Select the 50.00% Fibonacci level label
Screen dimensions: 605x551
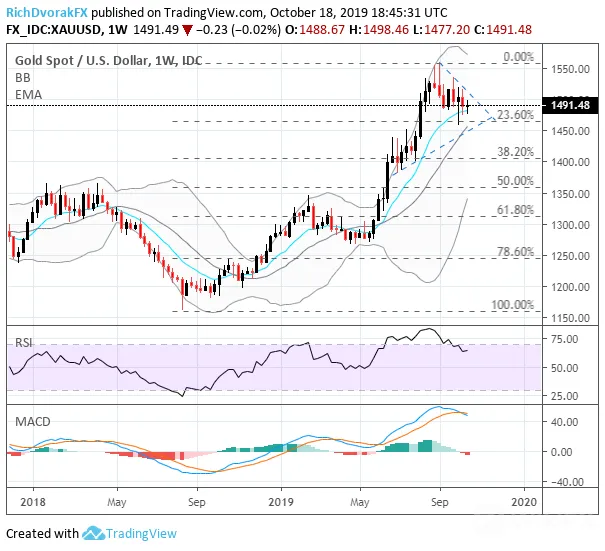(515, 181)
